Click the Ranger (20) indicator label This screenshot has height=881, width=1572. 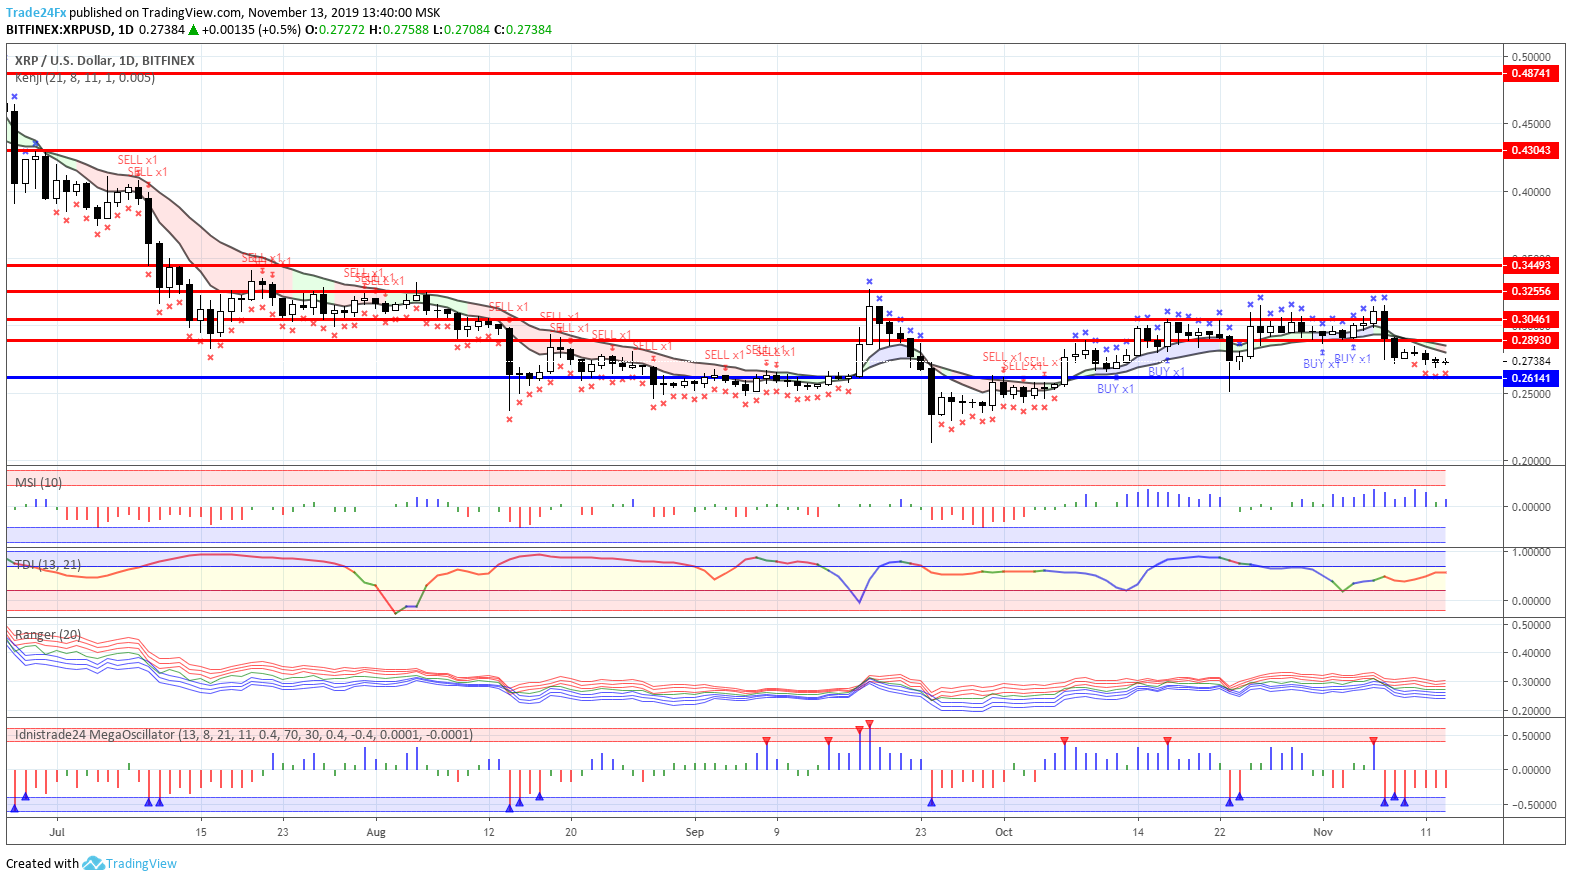coord(48,635)
